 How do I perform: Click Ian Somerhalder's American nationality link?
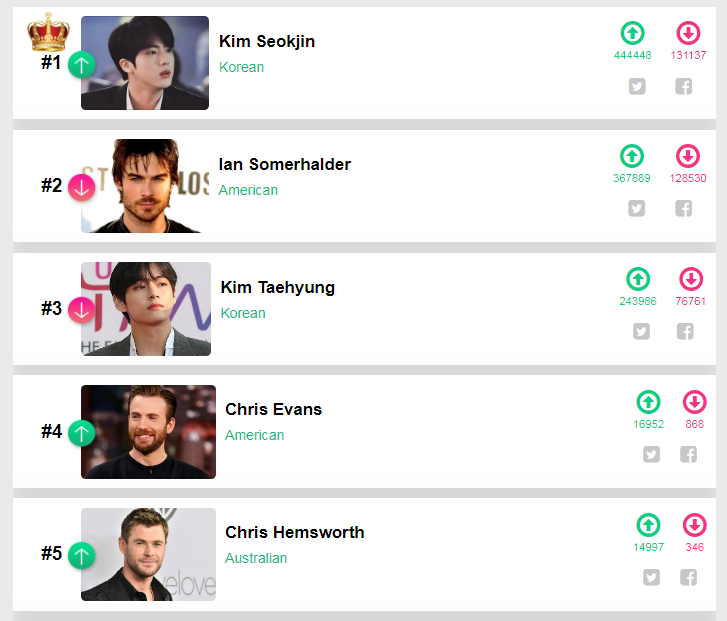coord(248,190)
